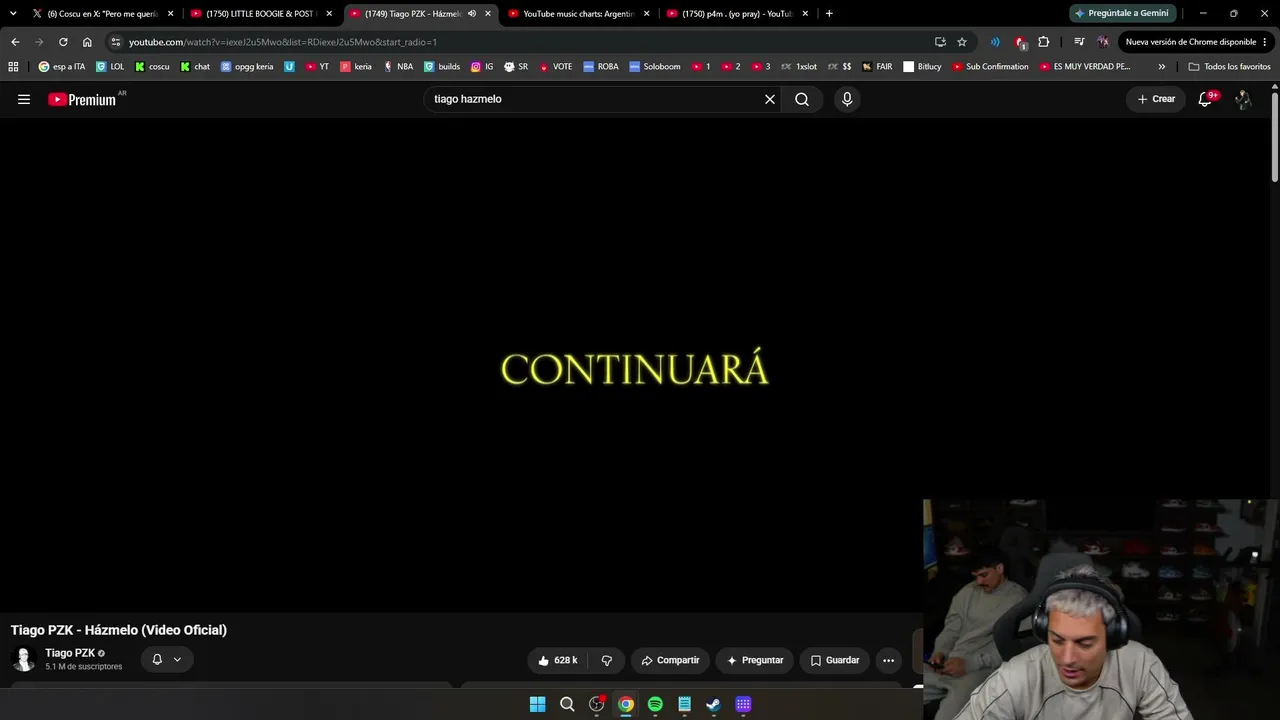Open media controls in Chrome toolbar
1280x720 pixels.
click(x=1079, y=42)
